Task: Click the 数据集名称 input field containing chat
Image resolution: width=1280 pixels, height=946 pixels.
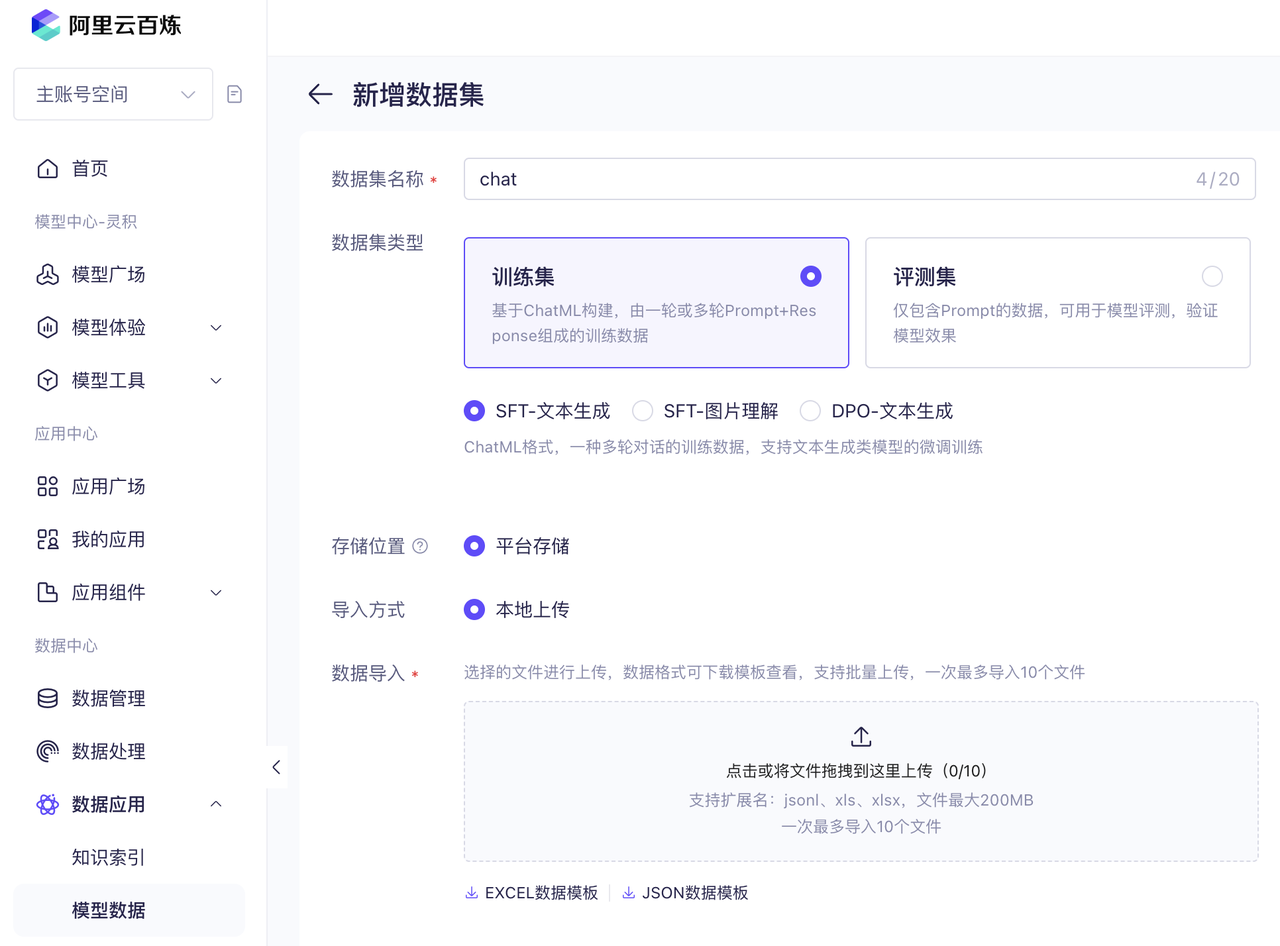Action: pos(859,179)
